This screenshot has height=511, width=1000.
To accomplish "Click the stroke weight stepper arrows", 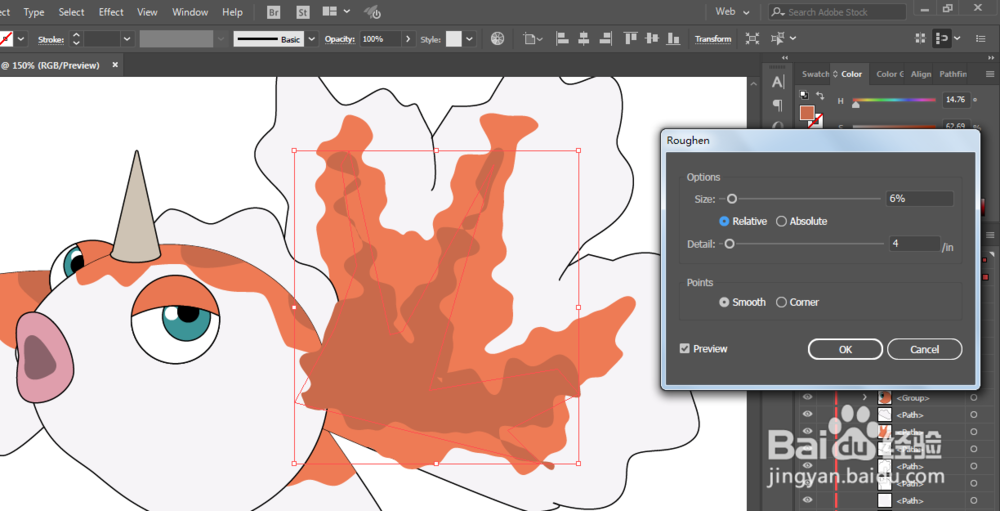I will [x=76, y=39].
